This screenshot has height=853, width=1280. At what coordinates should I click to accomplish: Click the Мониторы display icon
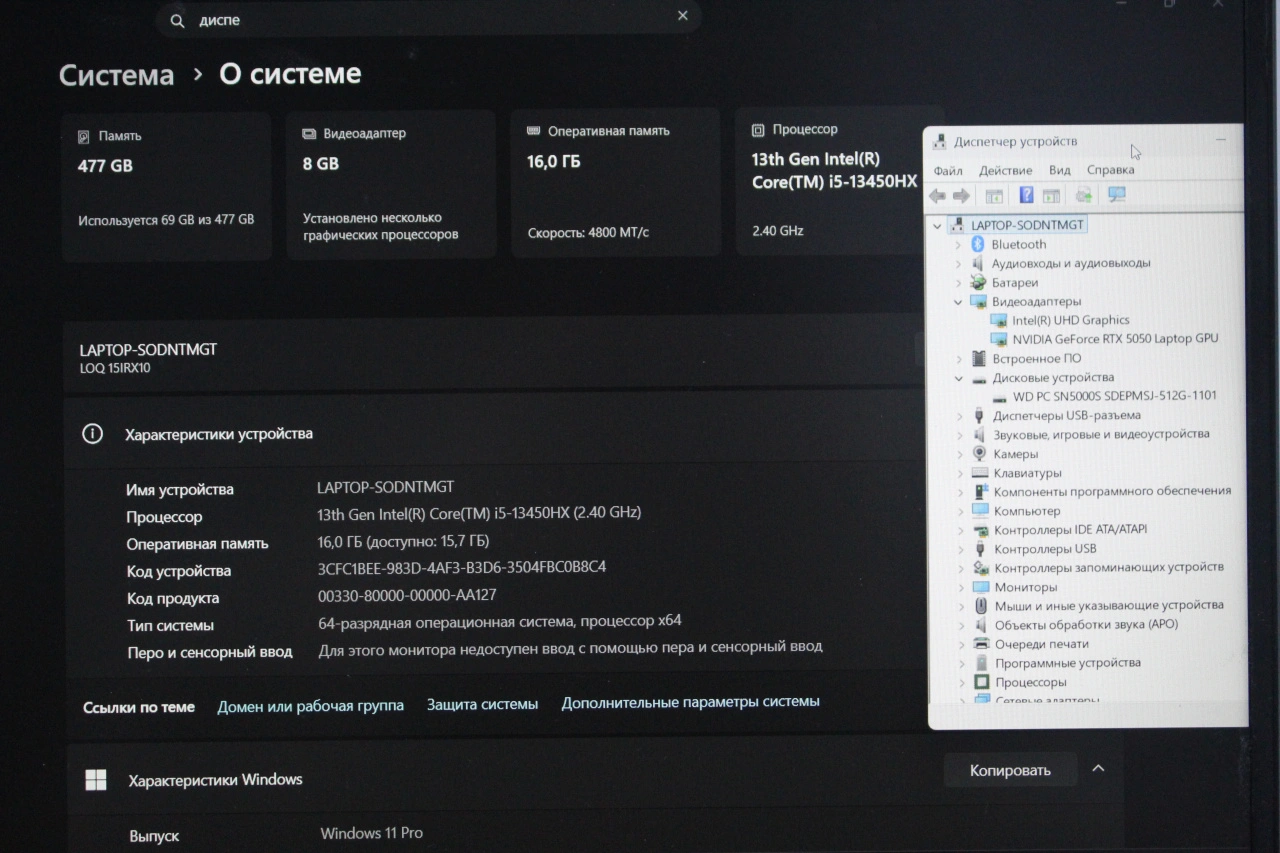[980, 587]
